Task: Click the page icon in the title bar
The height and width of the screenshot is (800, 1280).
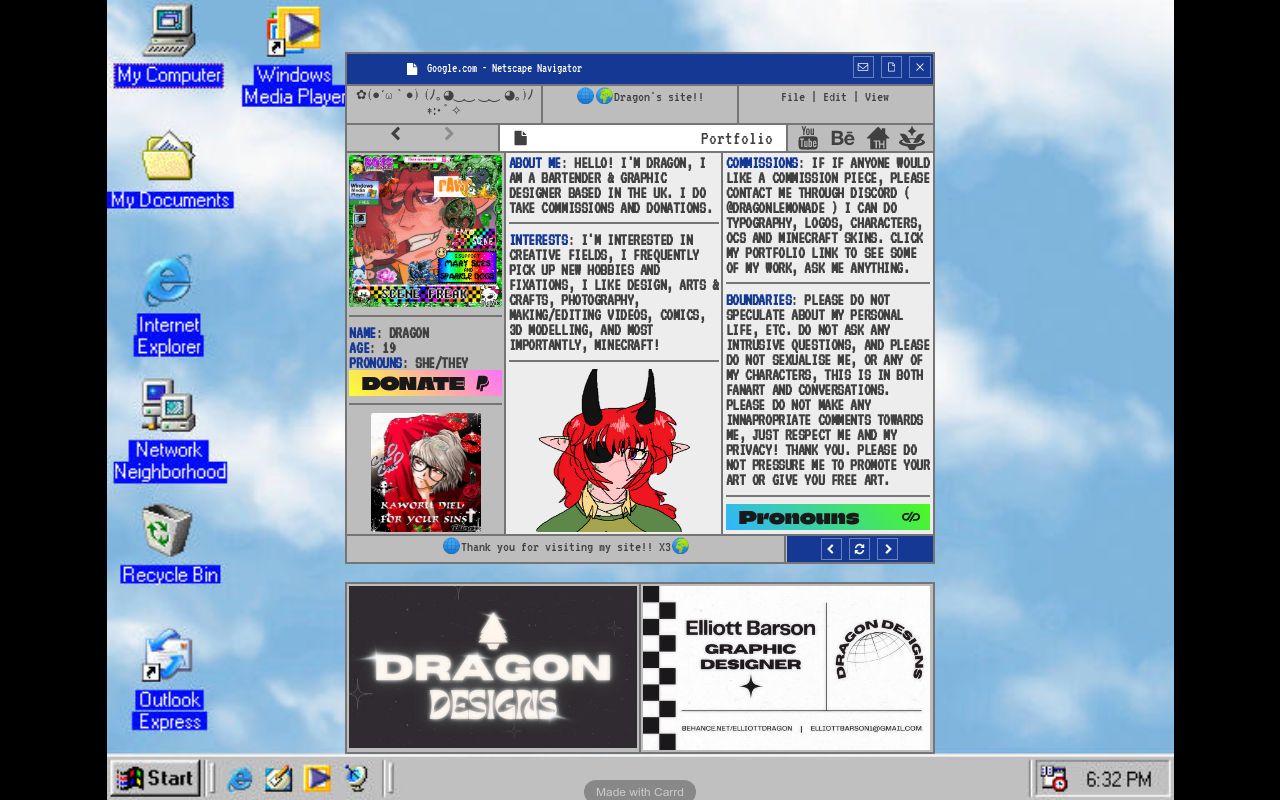Action: pyautogui.click(x=891, y=66)
